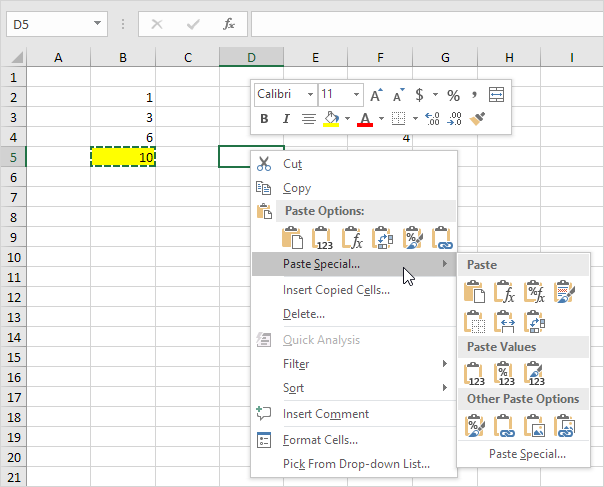The image size is (604, 487).
Task: Select Copy from context menu
Action: pos(354,188)
